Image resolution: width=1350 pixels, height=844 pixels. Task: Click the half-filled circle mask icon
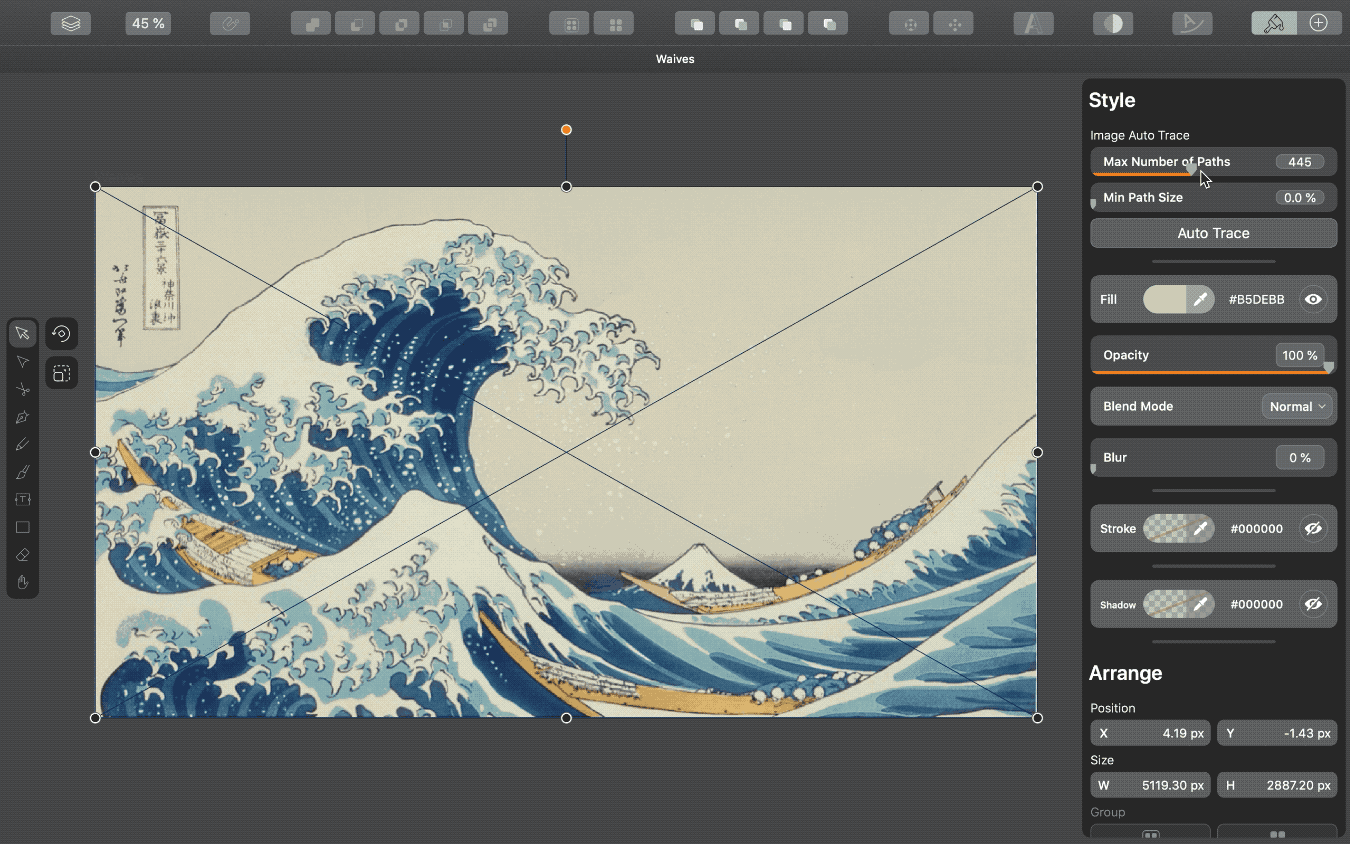click(1113, 23)
